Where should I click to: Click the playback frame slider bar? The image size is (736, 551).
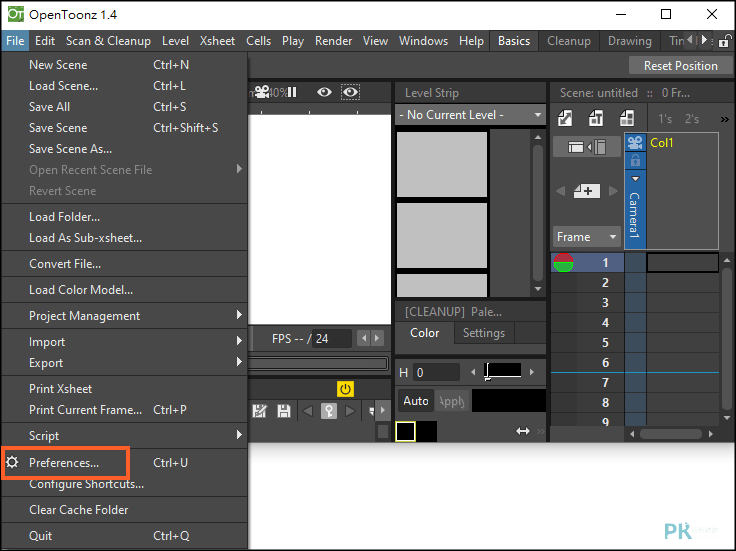[318, 363]
